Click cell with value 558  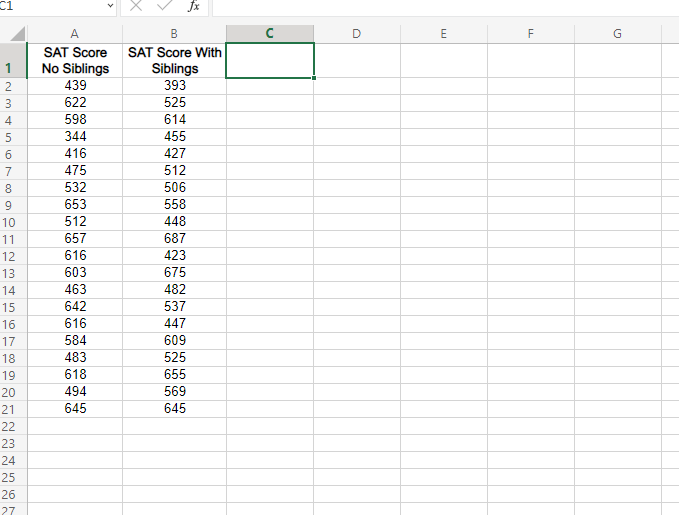pos(175,205)
